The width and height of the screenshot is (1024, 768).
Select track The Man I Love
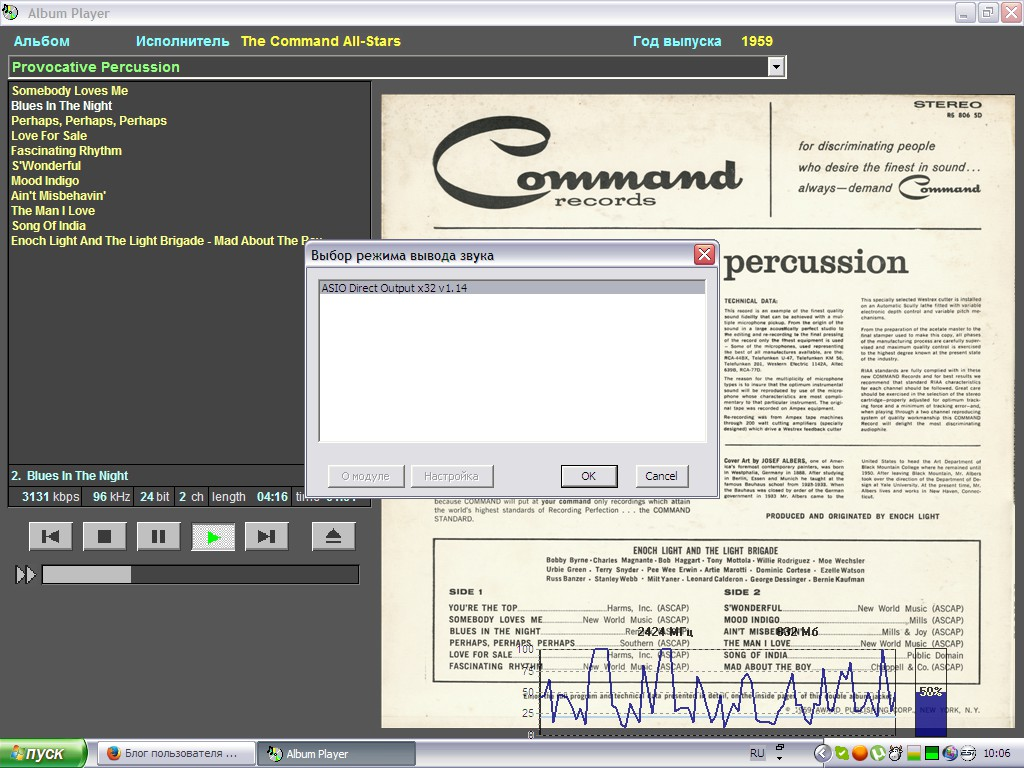coord(53,211)
